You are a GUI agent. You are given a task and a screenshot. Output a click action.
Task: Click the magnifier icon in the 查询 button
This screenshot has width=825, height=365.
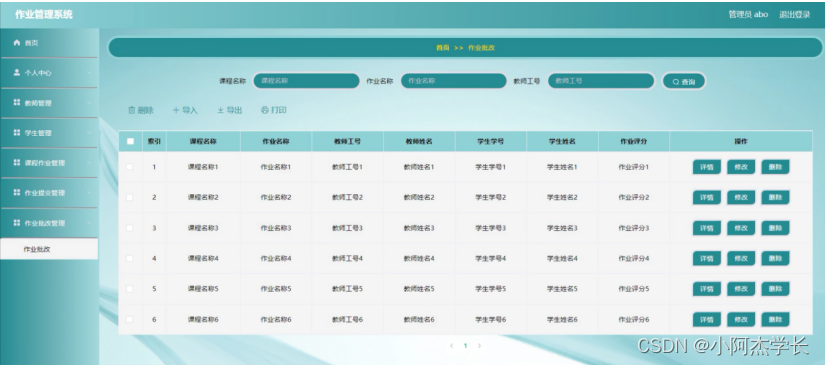click(676, 82)
